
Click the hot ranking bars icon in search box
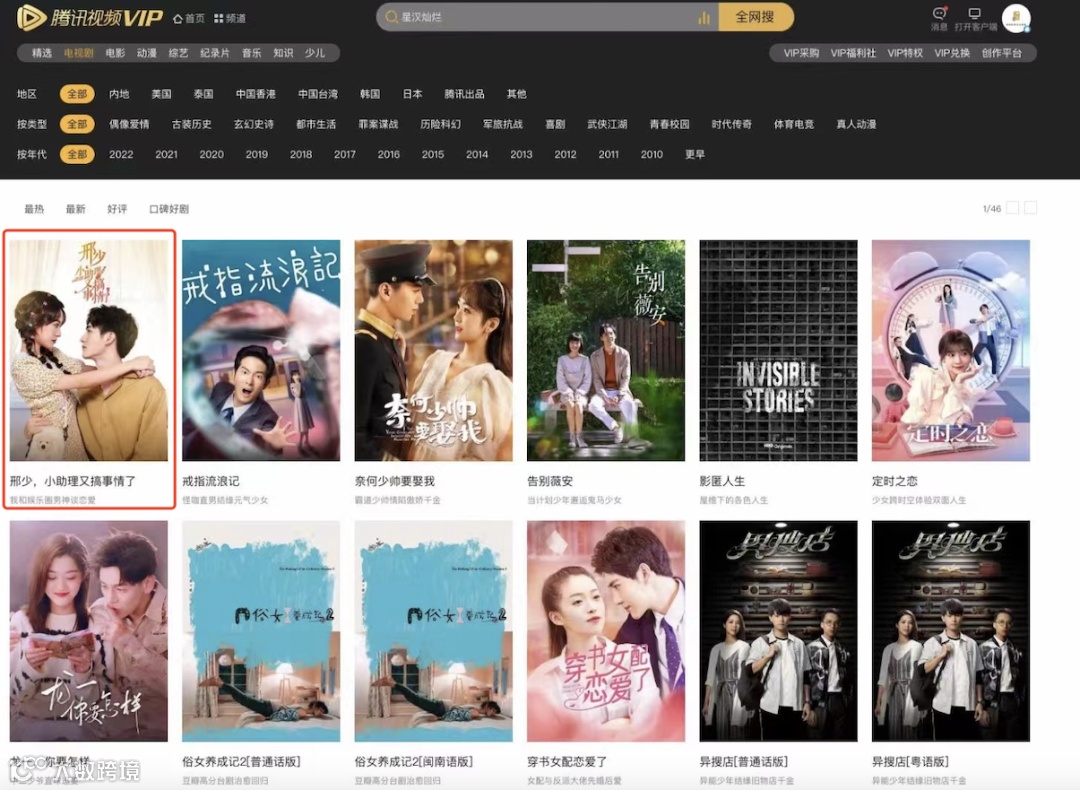coord(703,18)
